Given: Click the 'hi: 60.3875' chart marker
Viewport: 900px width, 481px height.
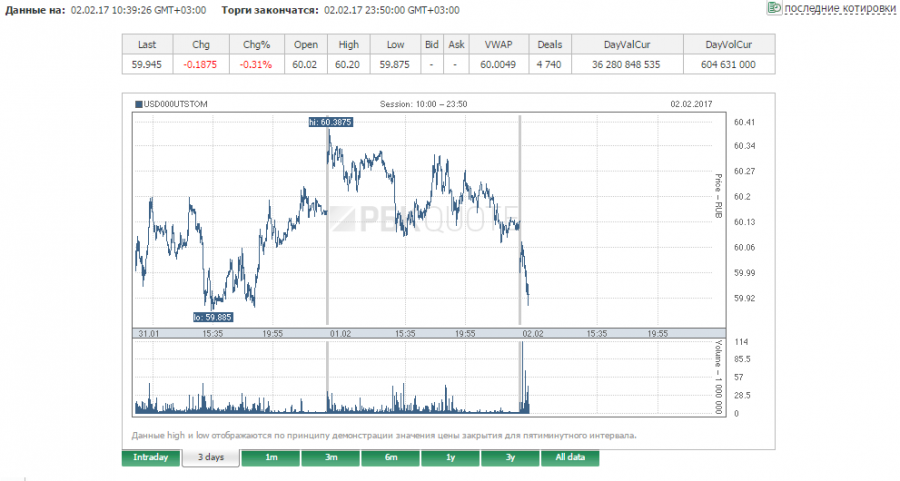Looking at the screenshot, I should click(x=330, y=122).
